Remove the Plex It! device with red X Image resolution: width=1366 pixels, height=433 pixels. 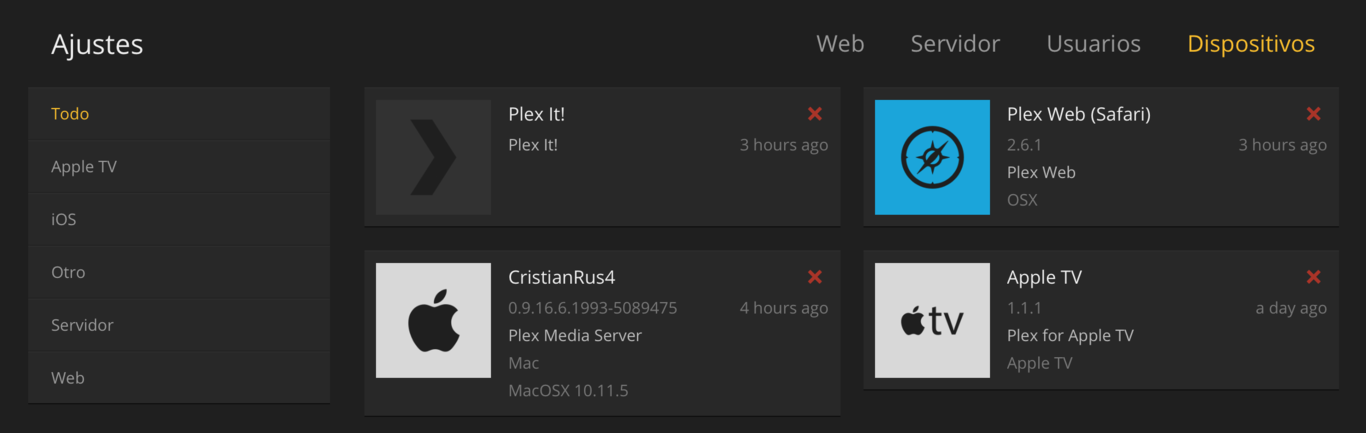pyautogui.click(x=815, y=114)
